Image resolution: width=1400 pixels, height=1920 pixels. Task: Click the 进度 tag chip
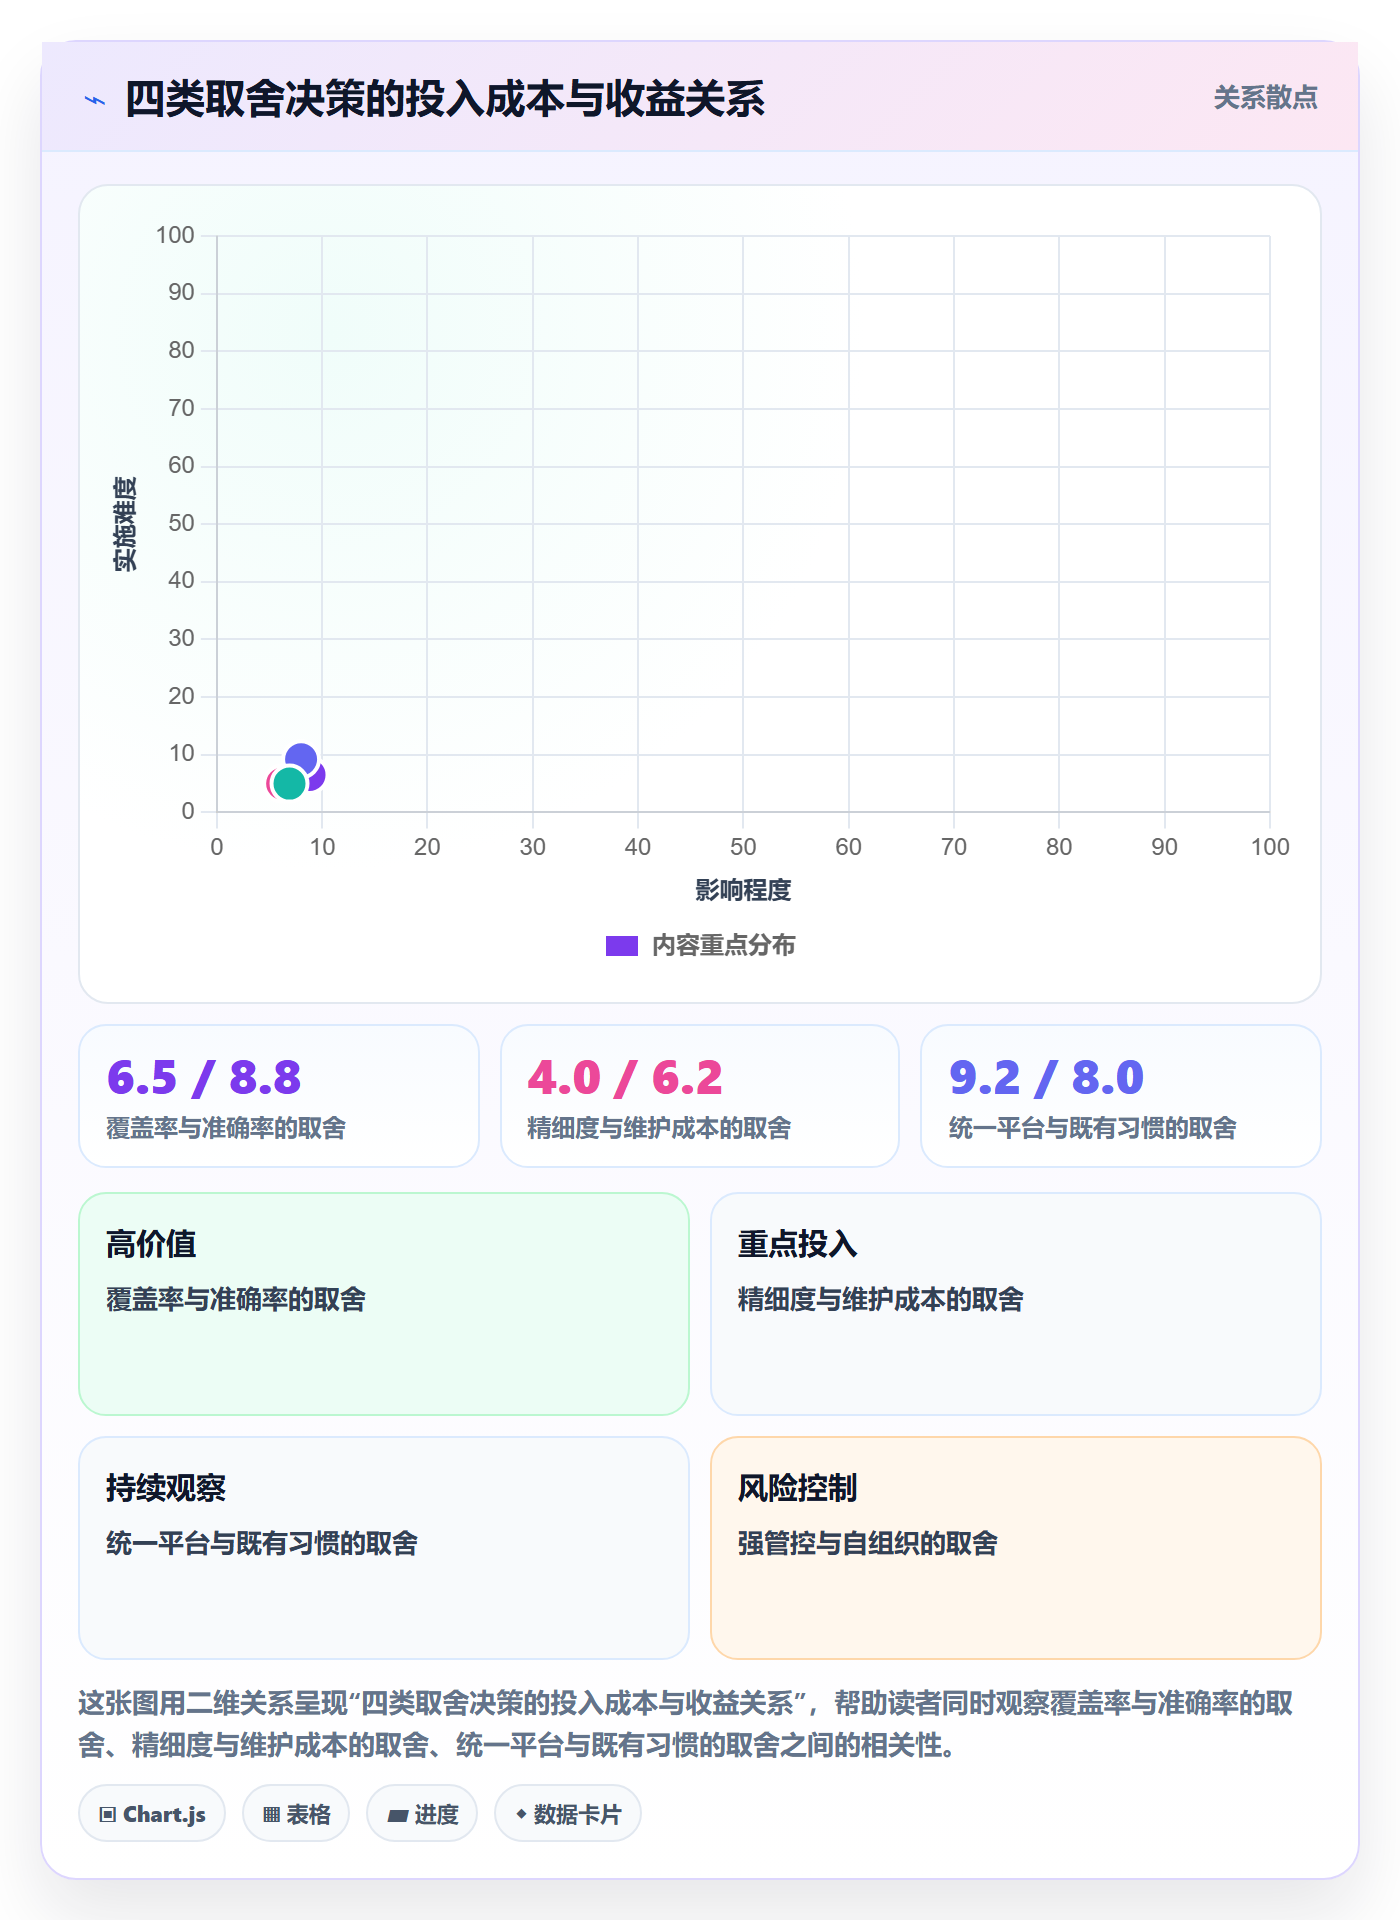point(422,1814)
